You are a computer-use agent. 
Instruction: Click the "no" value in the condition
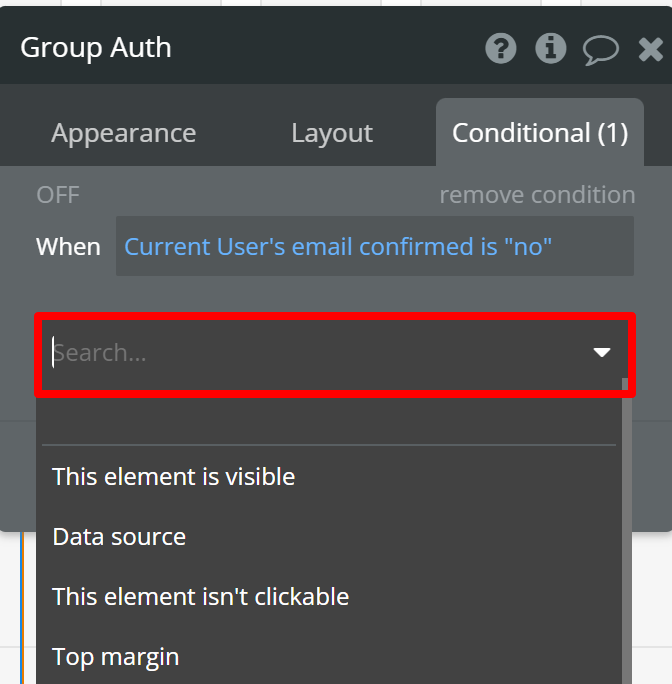(x=528, y=246)
